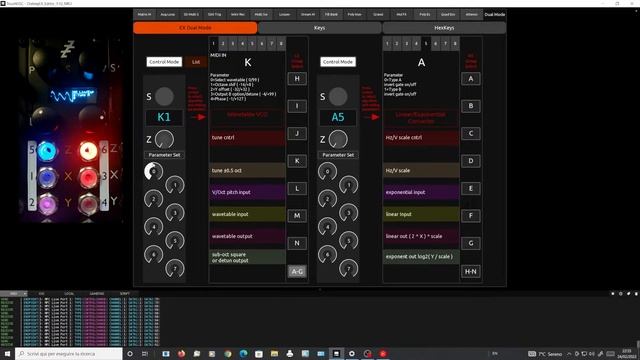
Task: Select channel 1 in A panel
Action: pos(387,43)
